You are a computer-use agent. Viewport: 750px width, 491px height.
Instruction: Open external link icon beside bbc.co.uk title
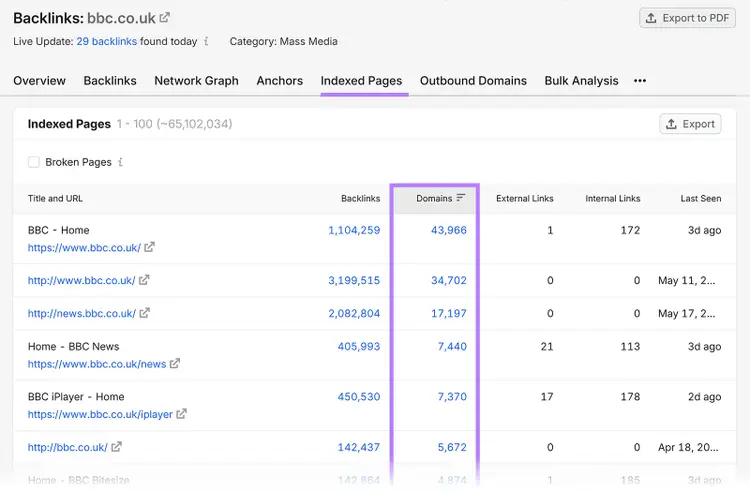pyautogui.click(x=165, y=18)
